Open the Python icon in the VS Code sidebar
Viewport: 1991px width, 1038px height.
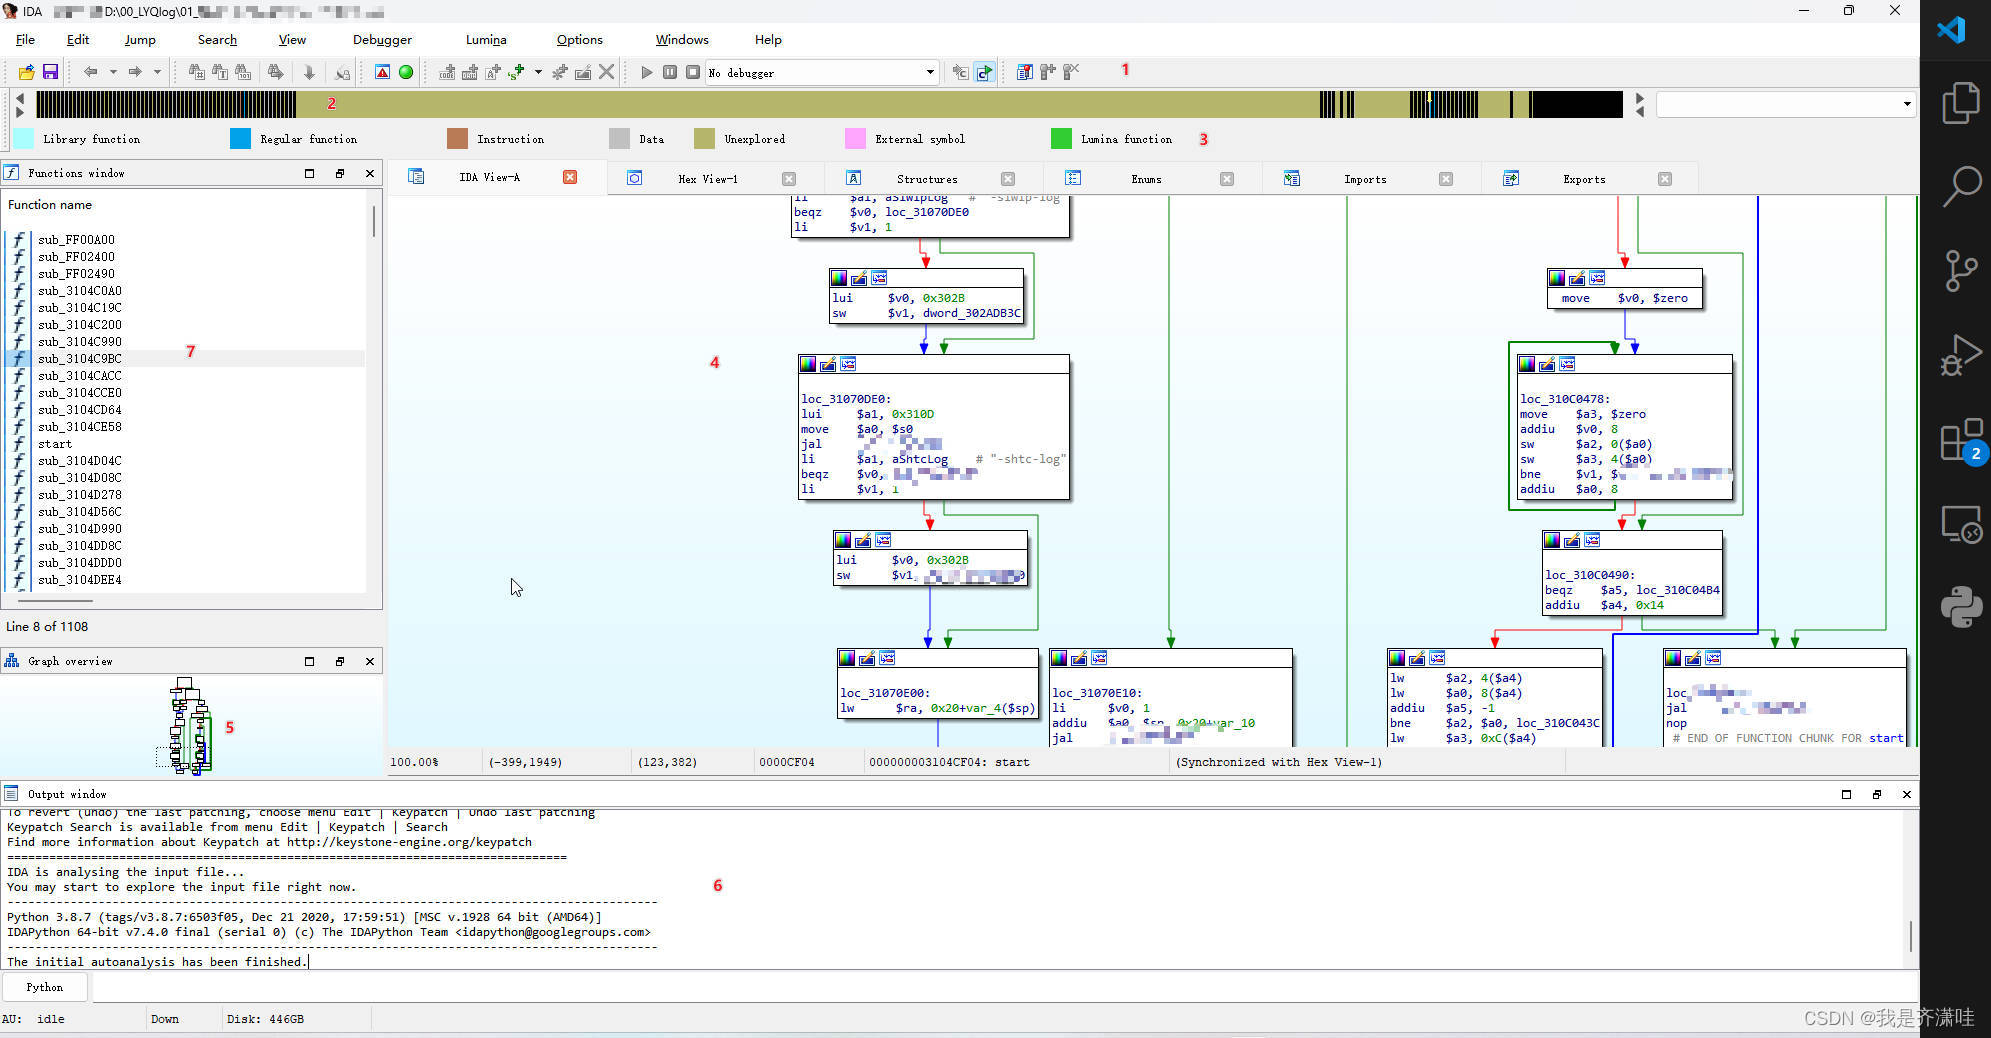tap(1960, 607)
